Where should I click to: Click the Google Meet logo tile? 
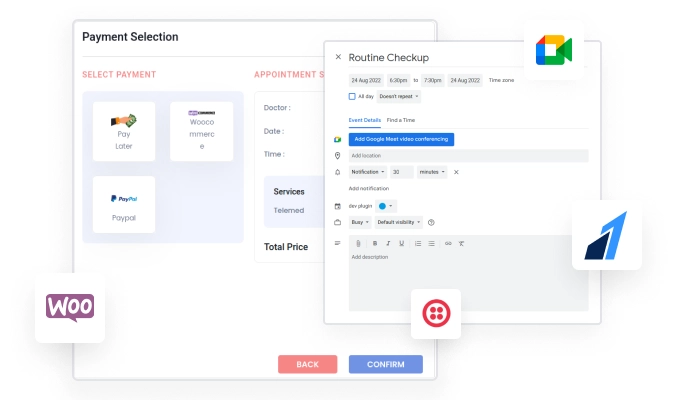554,50
